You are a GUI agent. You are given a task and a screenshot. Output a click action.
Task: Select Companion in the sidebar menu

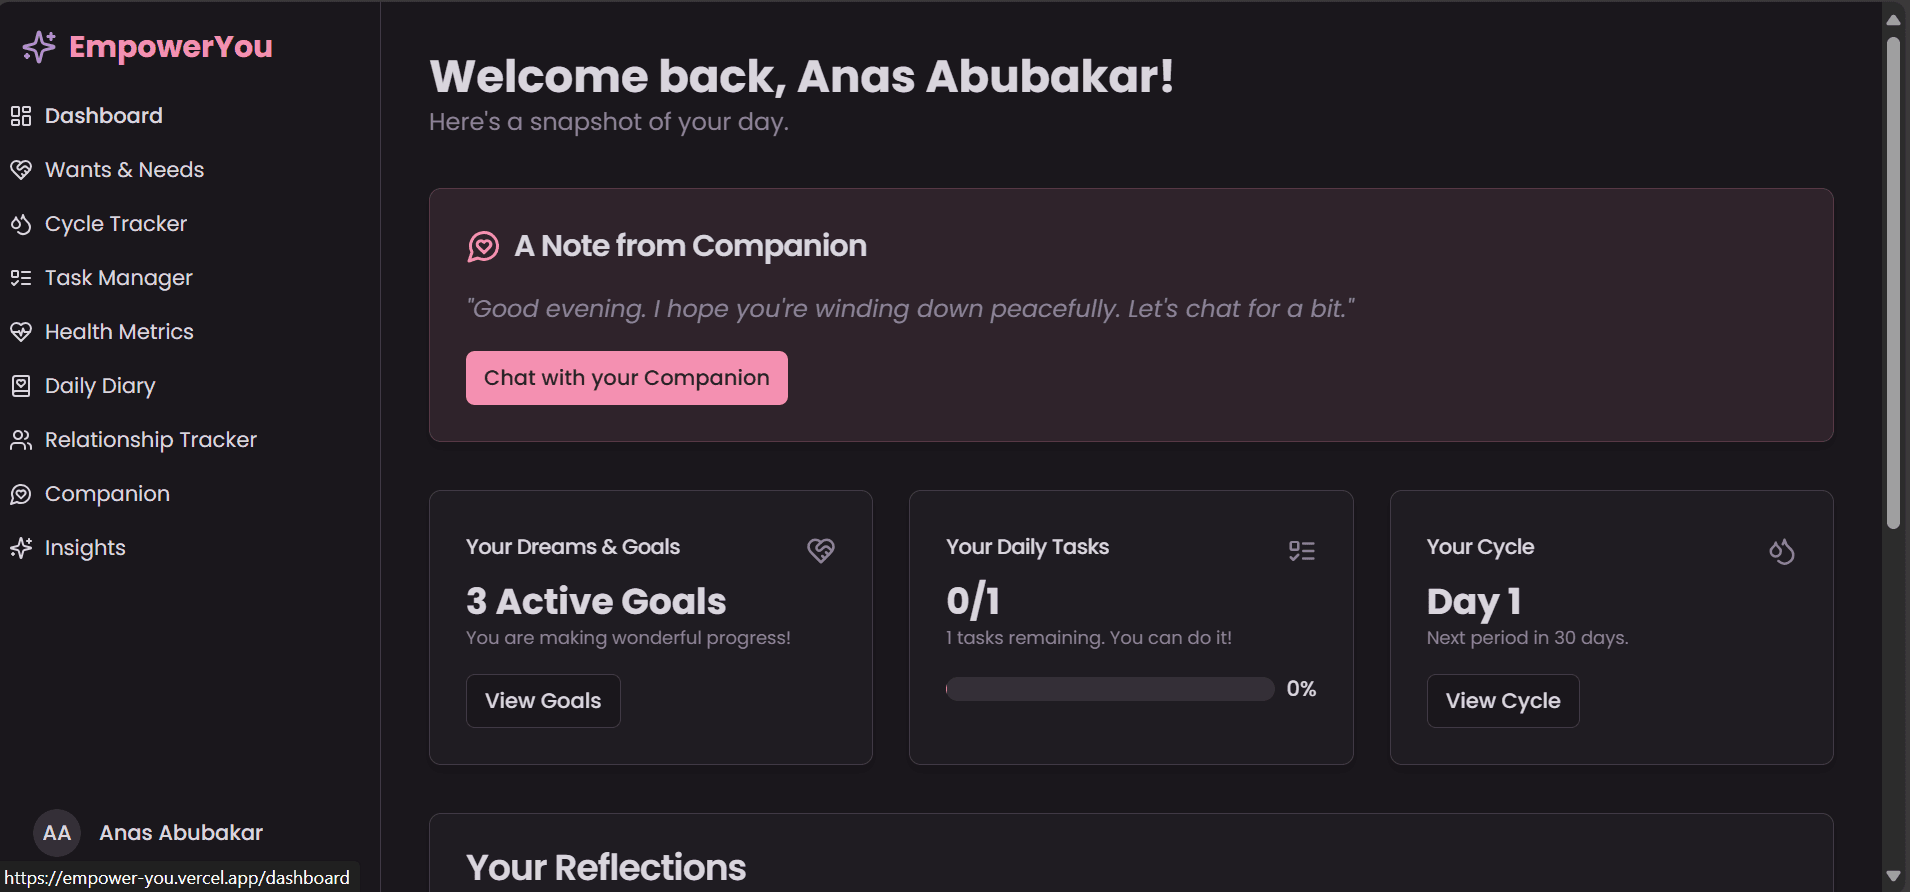coord(107,494)
